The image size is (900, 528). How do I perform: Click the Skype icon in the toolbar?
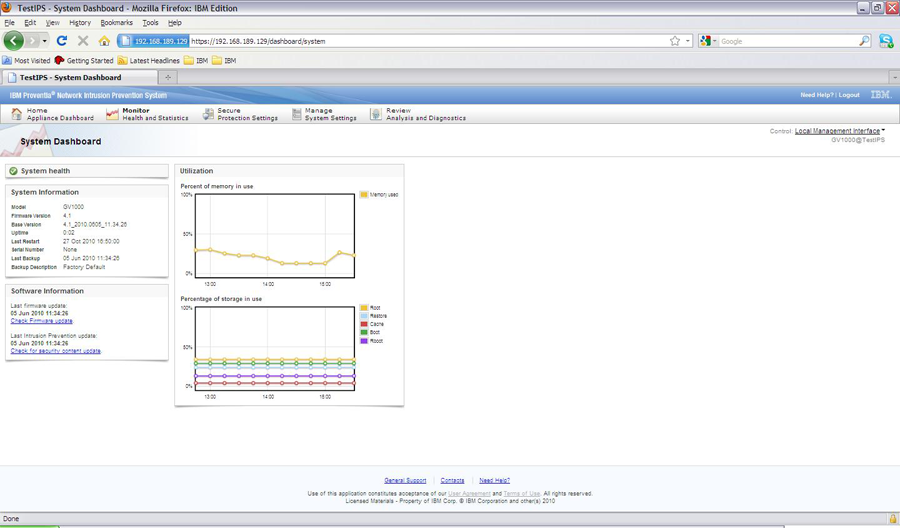[x=886, y=41]
